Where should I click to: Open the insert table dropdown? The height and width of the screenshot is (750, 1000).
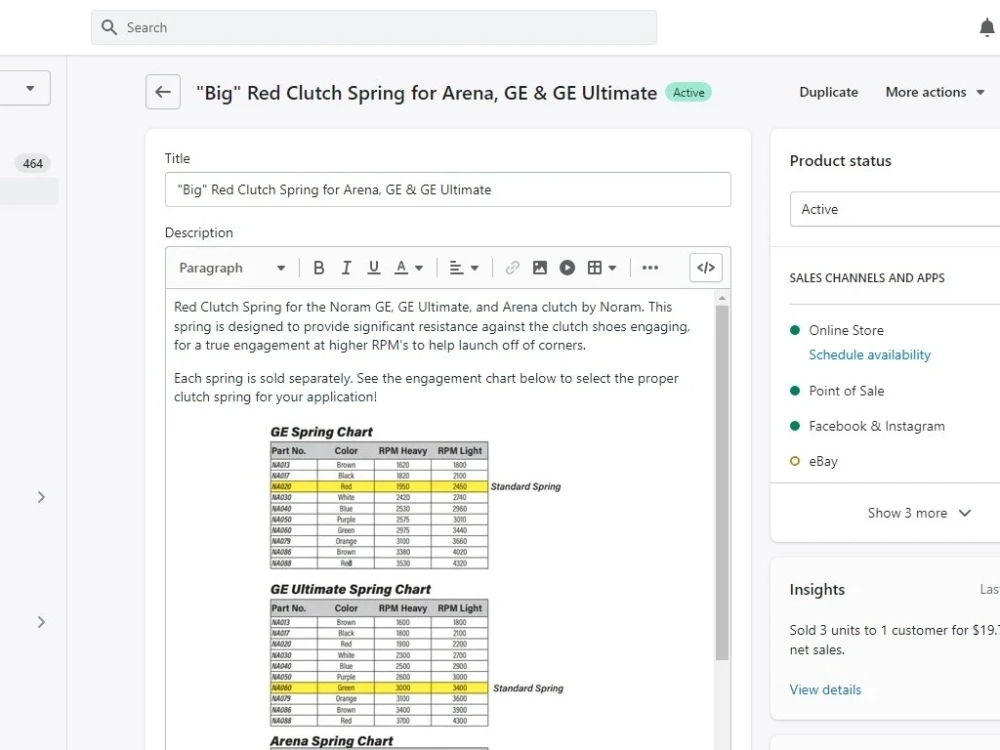pyautogui.click(x=601, y=268)
